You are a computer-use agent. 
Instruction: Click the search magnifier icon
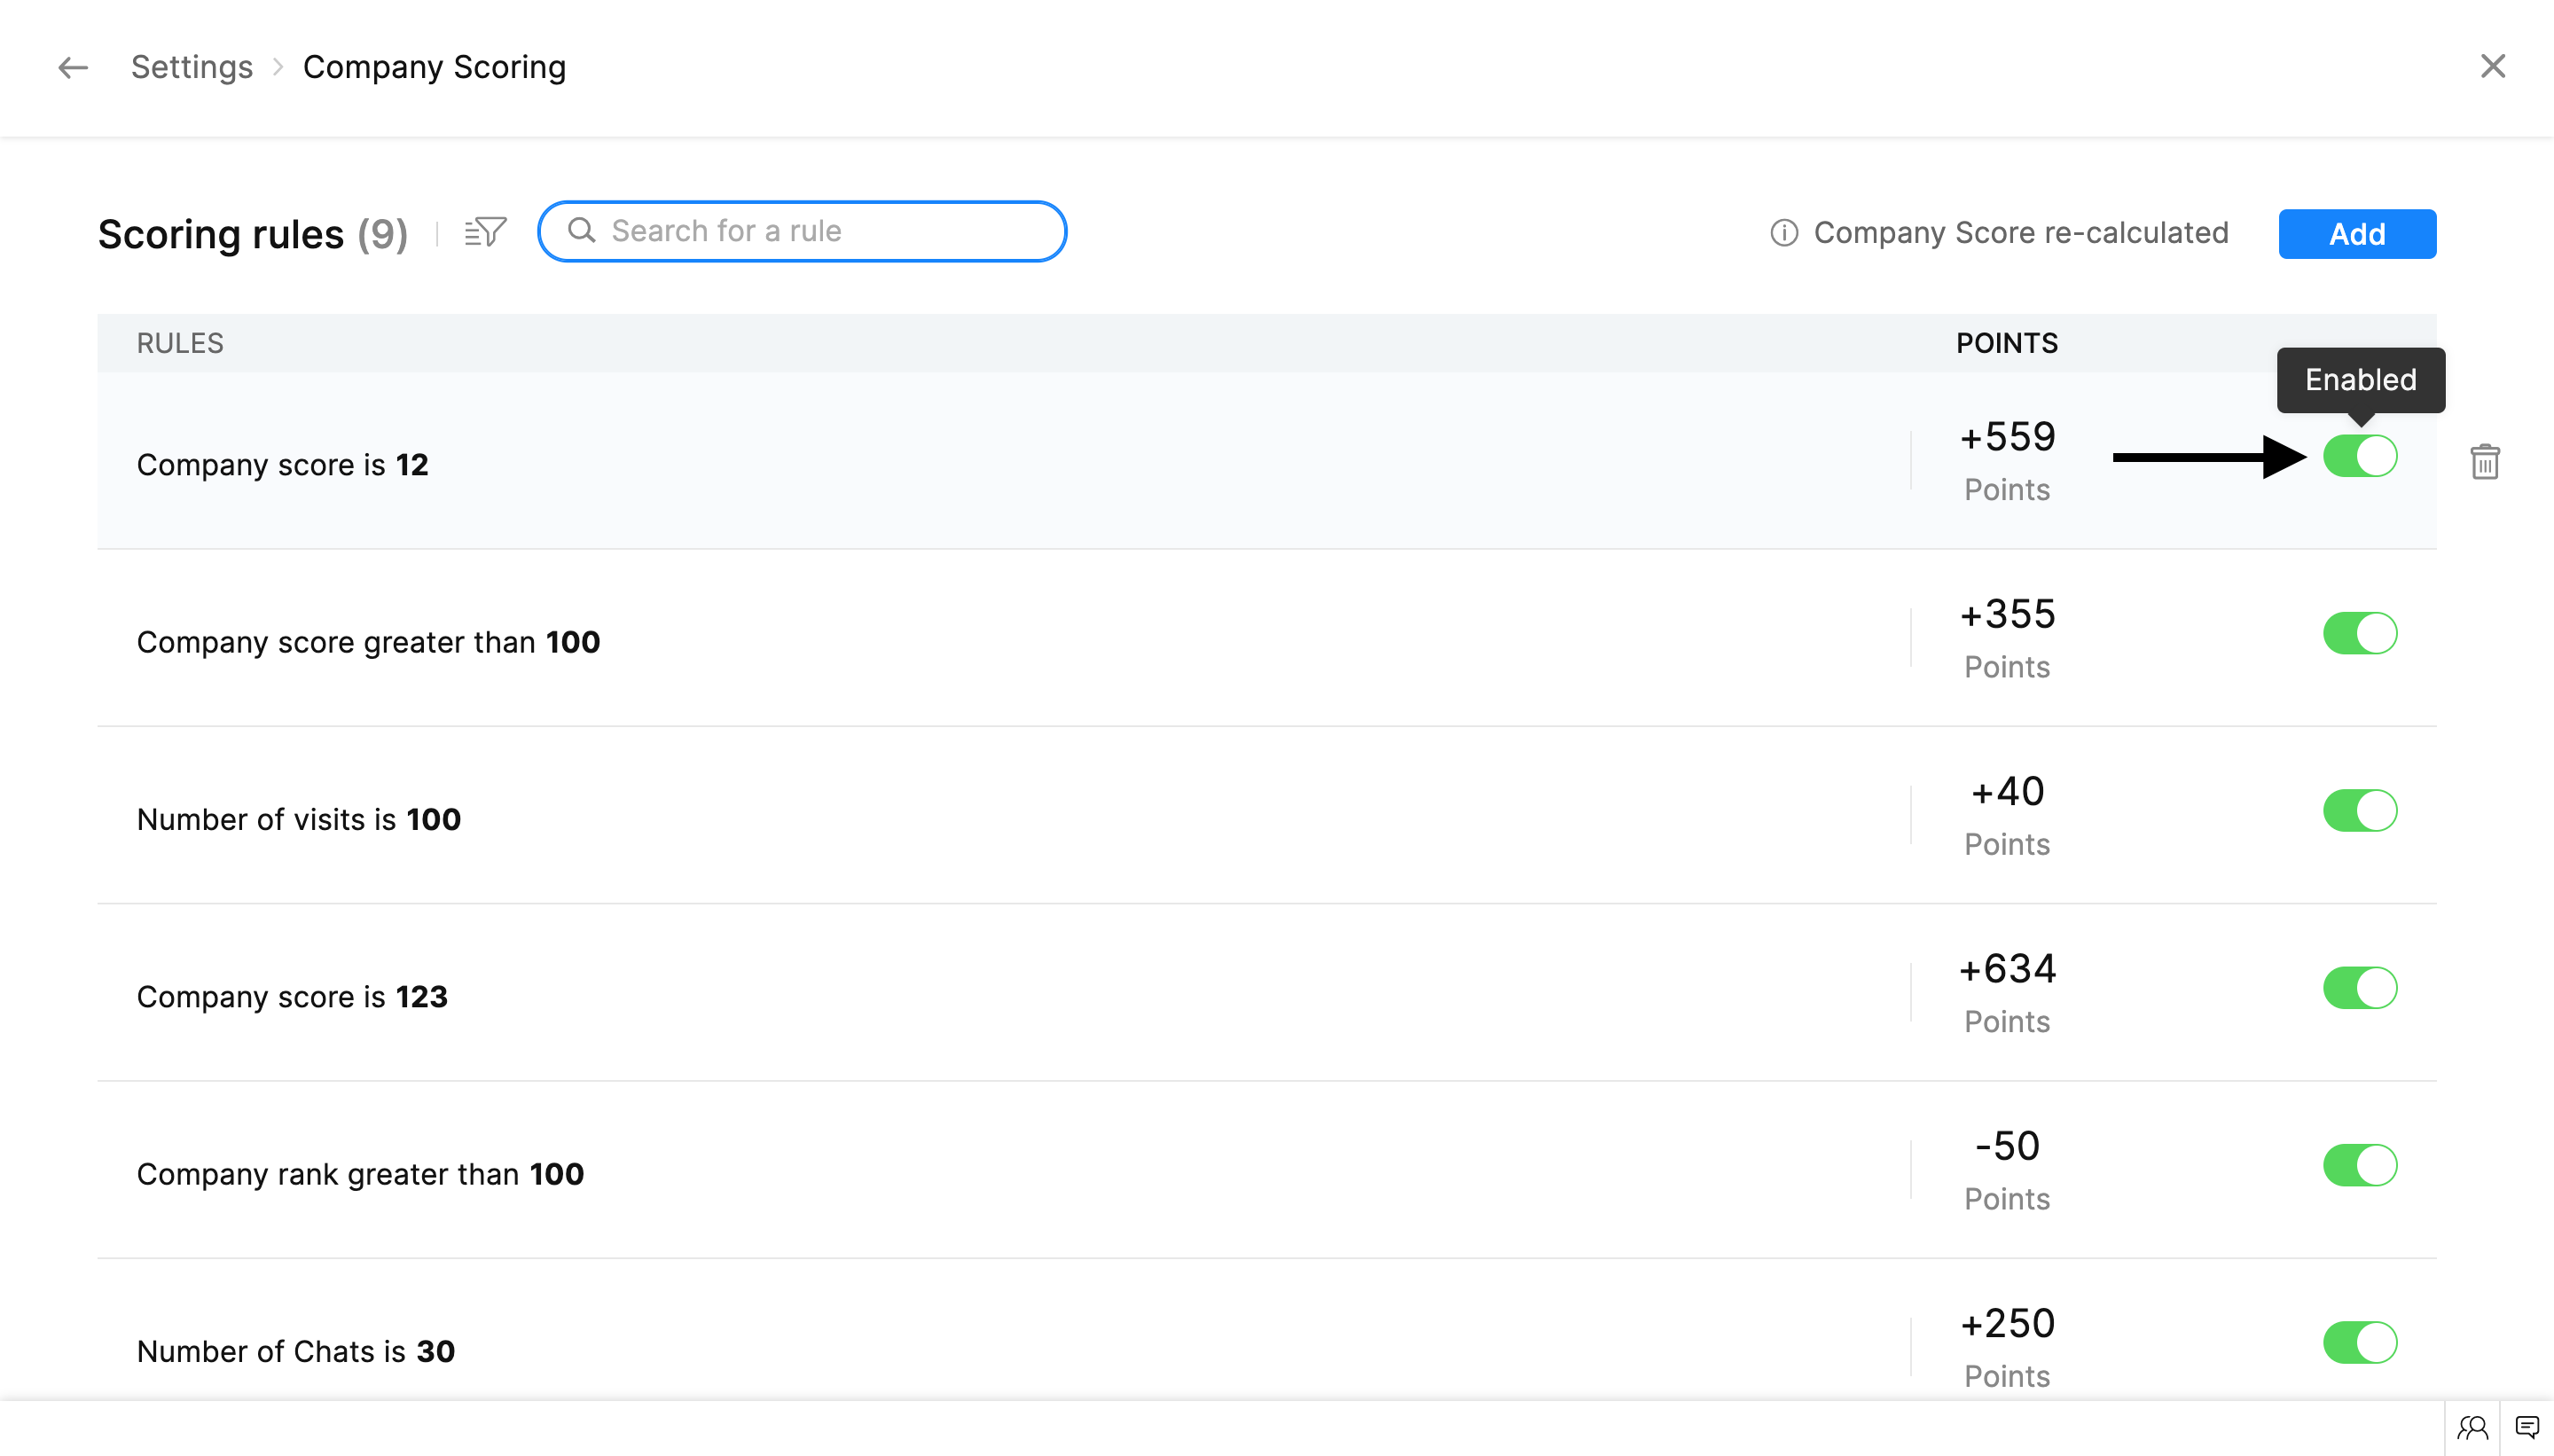[x=581, y=231]
